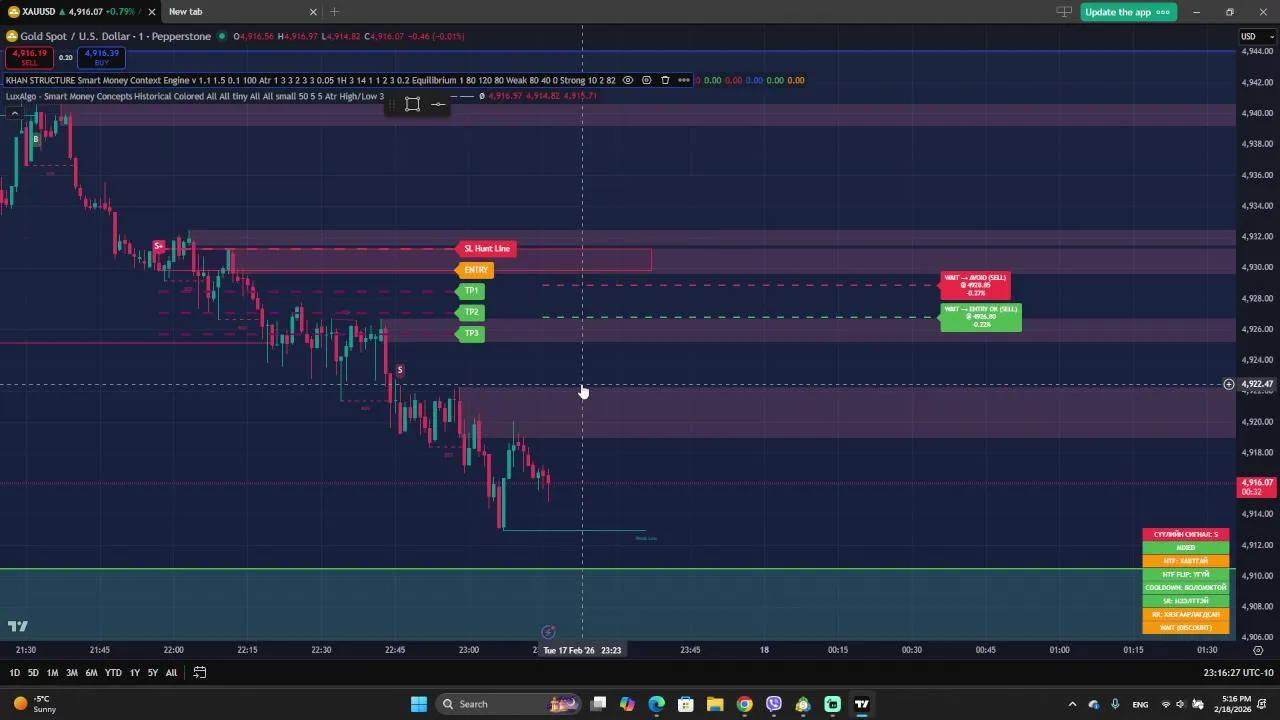1280x720 pixels.
Task: Select the 6M time range
Action: (91, 673)
